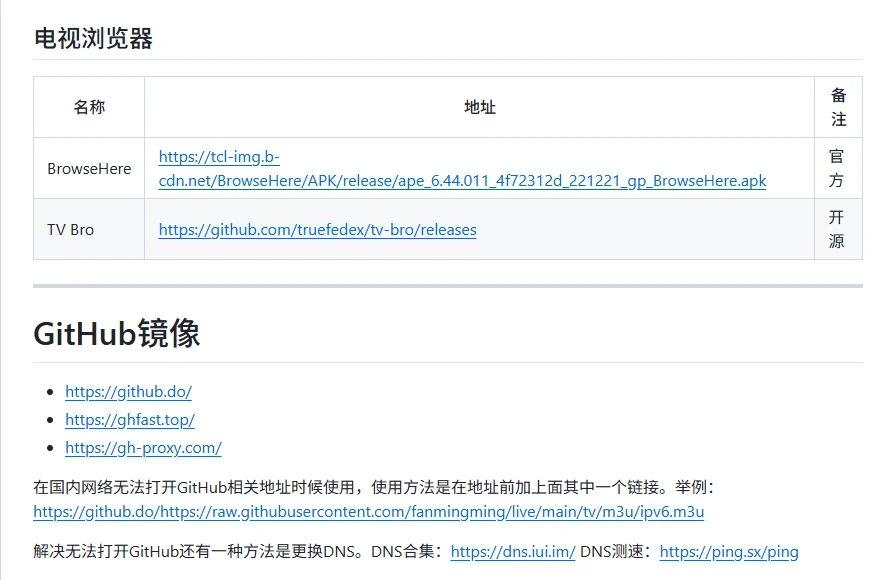This screenshot has height=580, width=882.
Task: Open the example ipv6.m3u mirror URL
Action: point(368,512)
